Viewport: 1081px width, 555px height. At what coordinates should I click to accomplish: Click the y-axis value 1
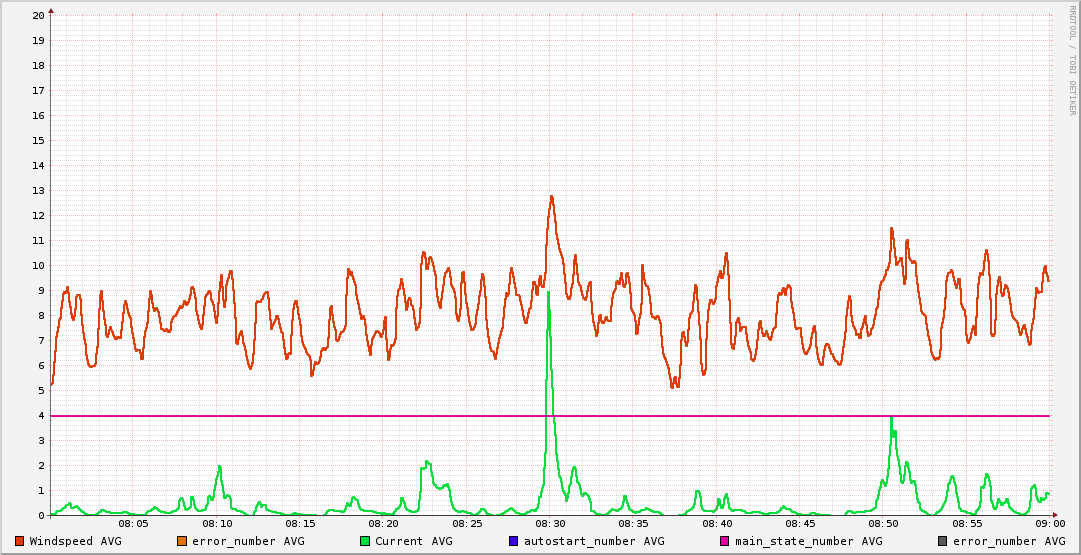click(x=41, y=491)
